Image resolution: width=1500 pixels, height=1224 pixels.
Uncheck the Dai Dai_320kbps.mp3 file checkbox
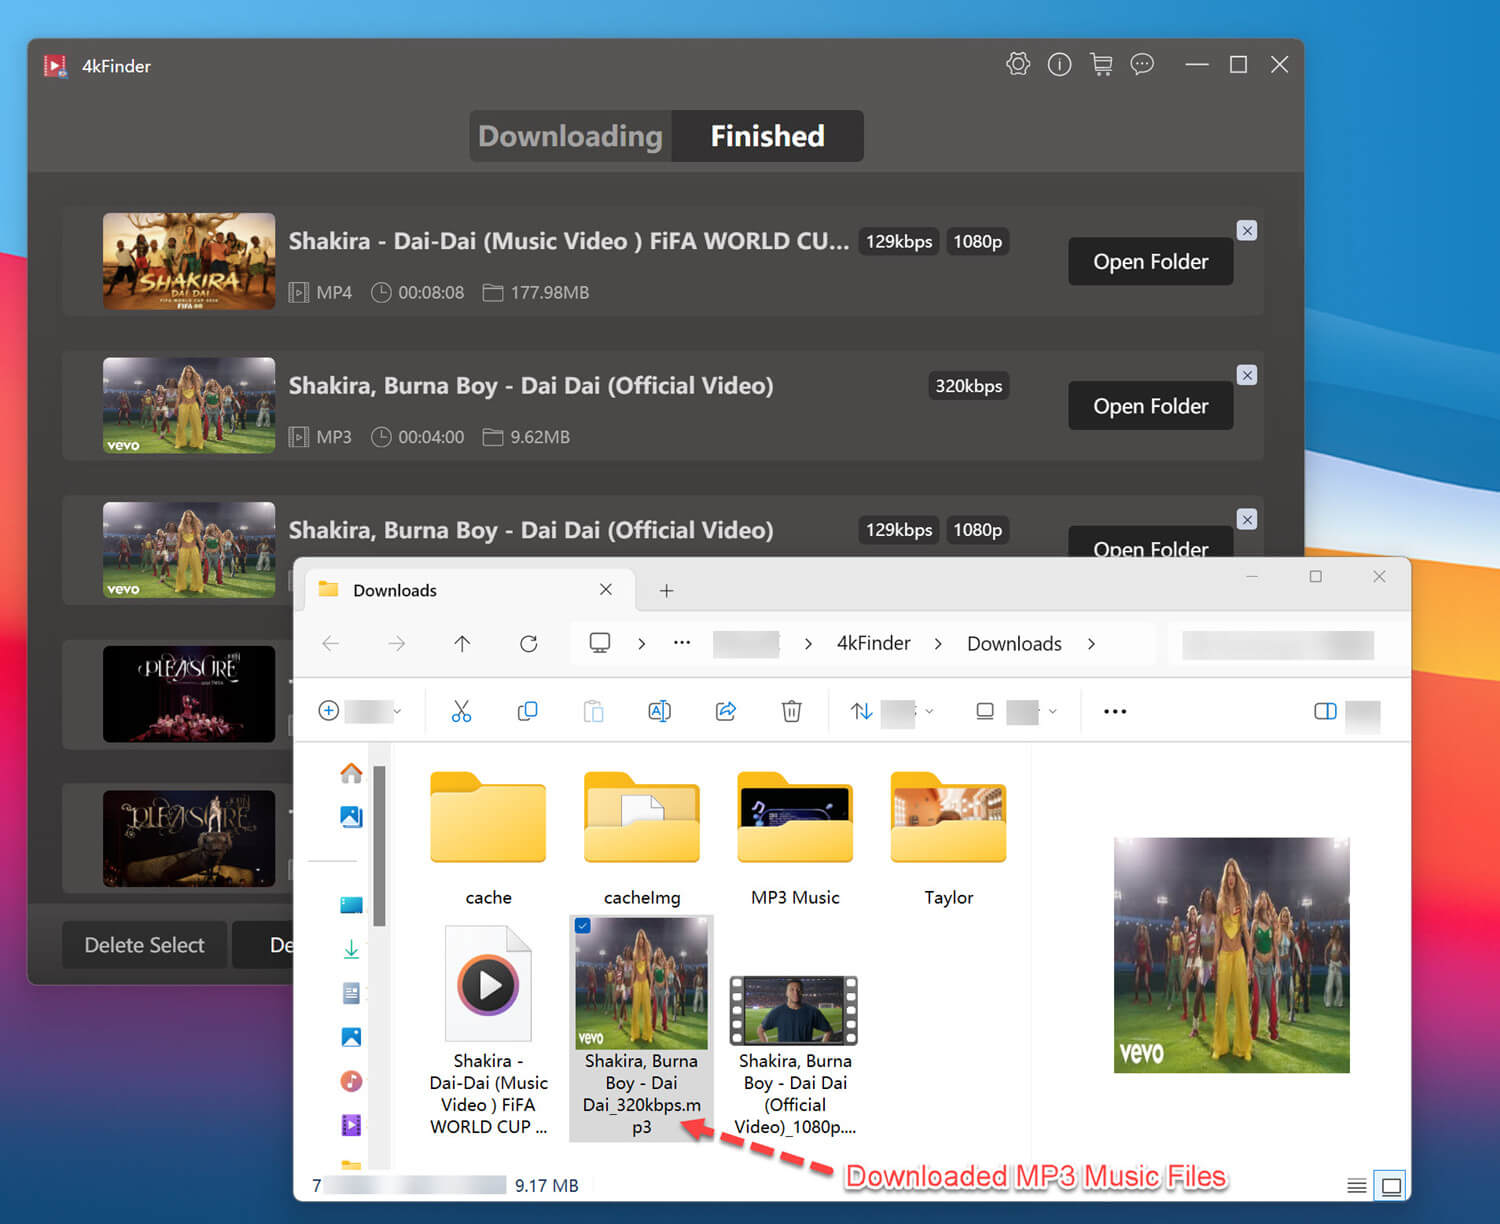tap(583, 926)
